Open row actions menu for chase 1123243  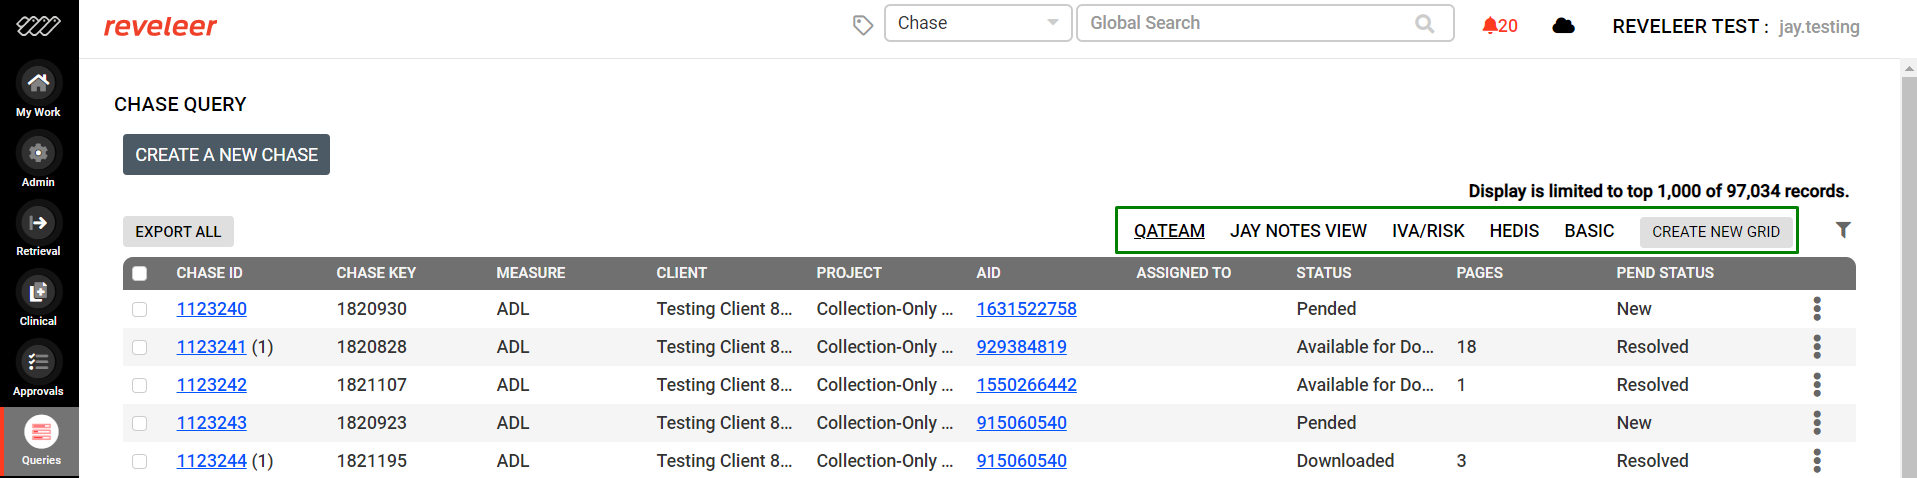point(1817,423)
